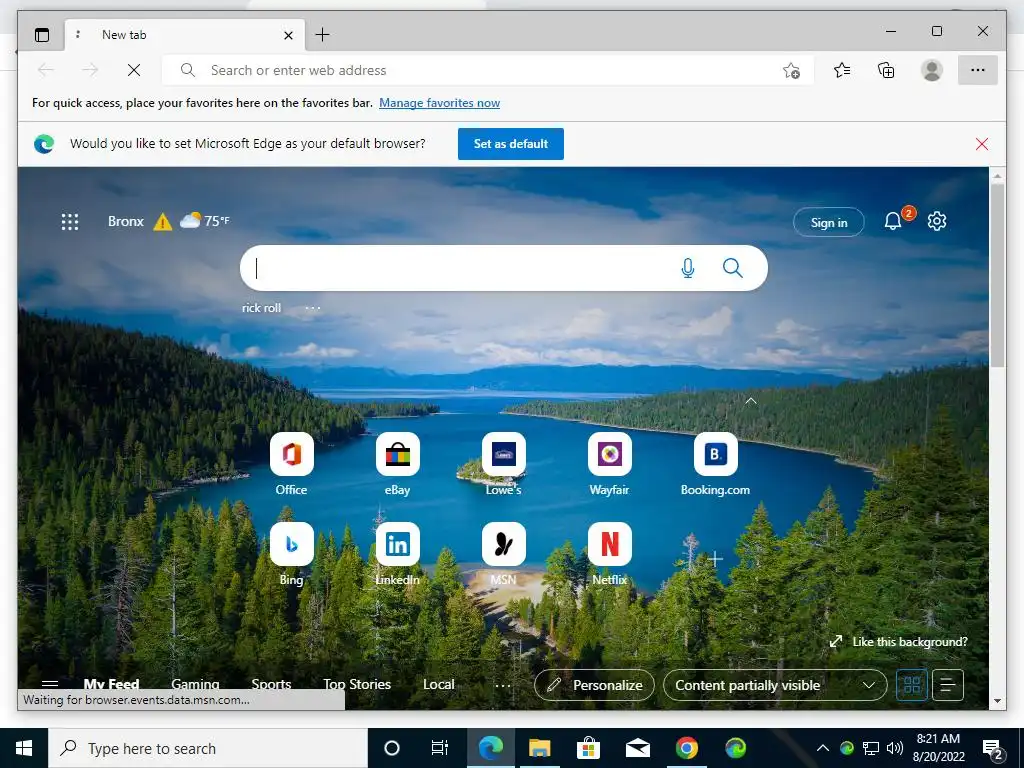Open Bronx weather location
Screen dimensions: 1024x768
click(x=125, y=221)
